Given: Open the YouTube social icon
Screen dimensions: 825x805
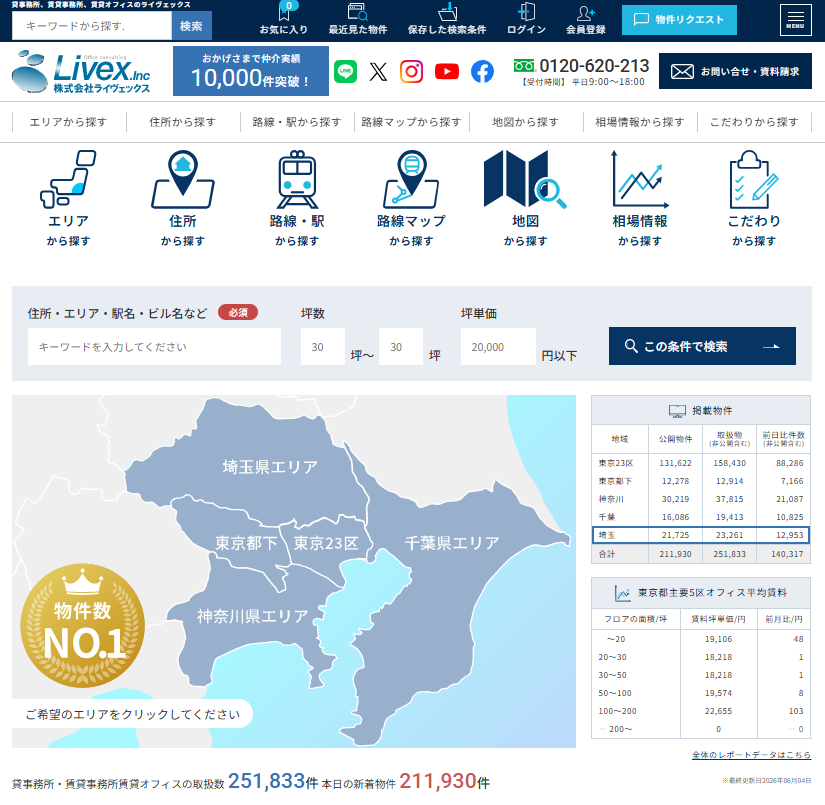Looking at the screenshot, I should pyautogui.click(x=447, y=72).
